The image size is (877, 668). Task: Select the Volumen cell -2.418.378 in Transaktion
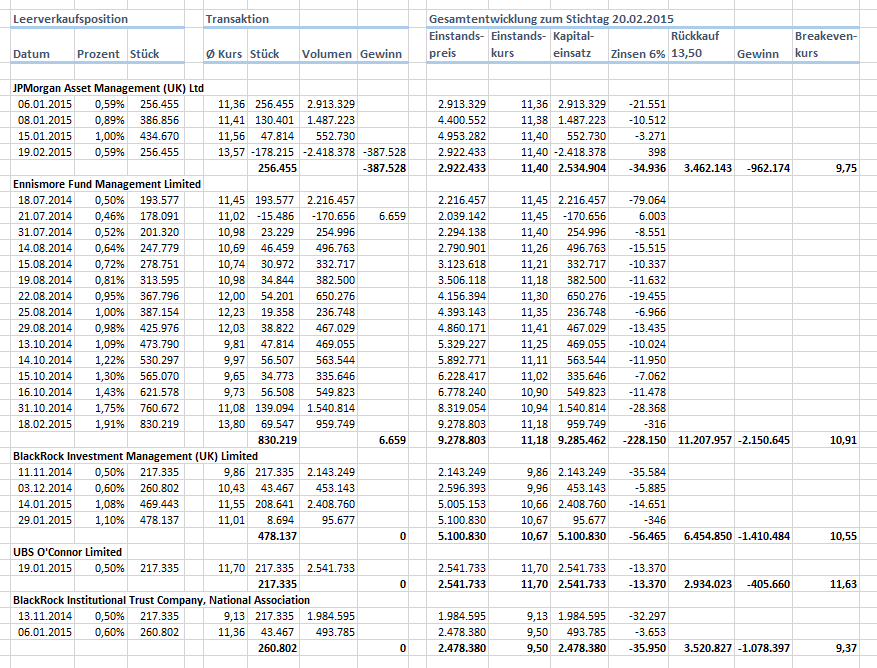coord(329,152)
